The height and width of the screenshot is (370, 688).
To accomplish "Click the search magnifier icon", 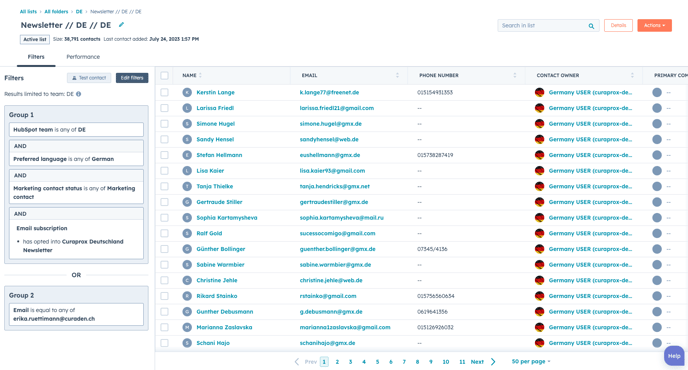I will (x=591, y=26).
